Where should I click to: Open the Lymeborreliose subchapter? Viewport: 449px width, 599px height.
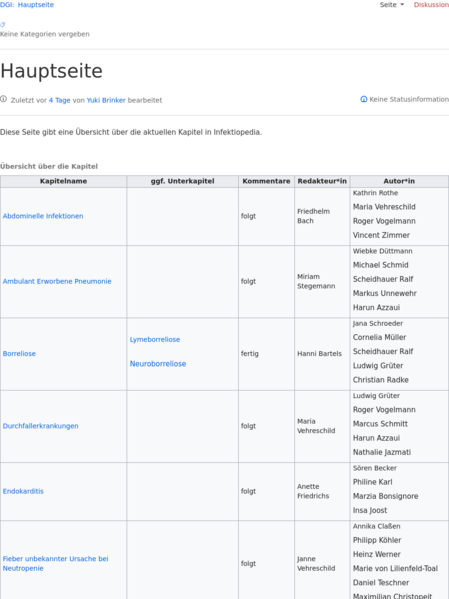155,340
